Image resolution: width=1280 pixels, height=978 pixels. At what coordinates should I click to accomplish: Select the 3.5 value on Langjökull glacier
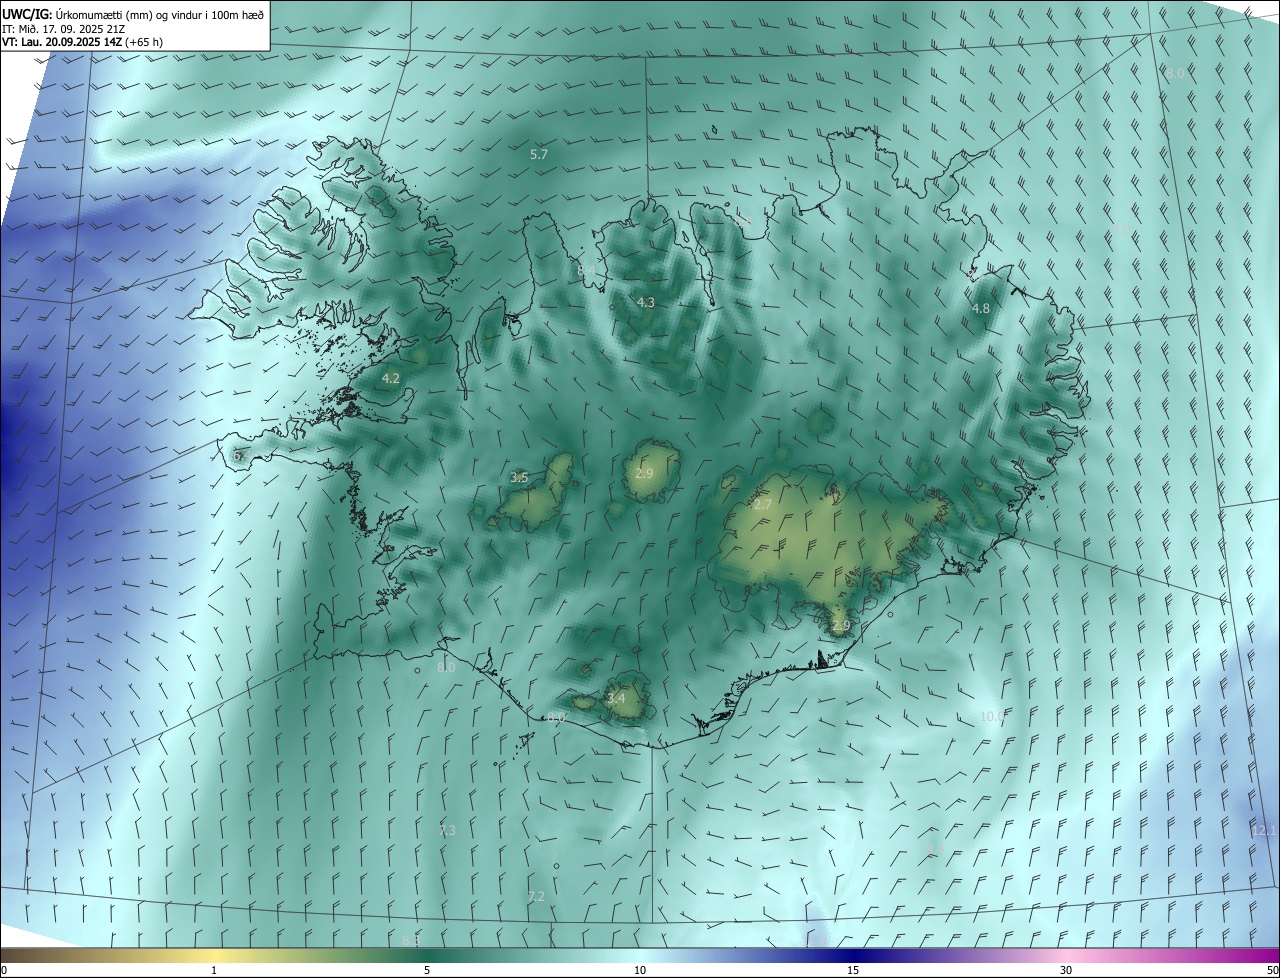point(519,478)
